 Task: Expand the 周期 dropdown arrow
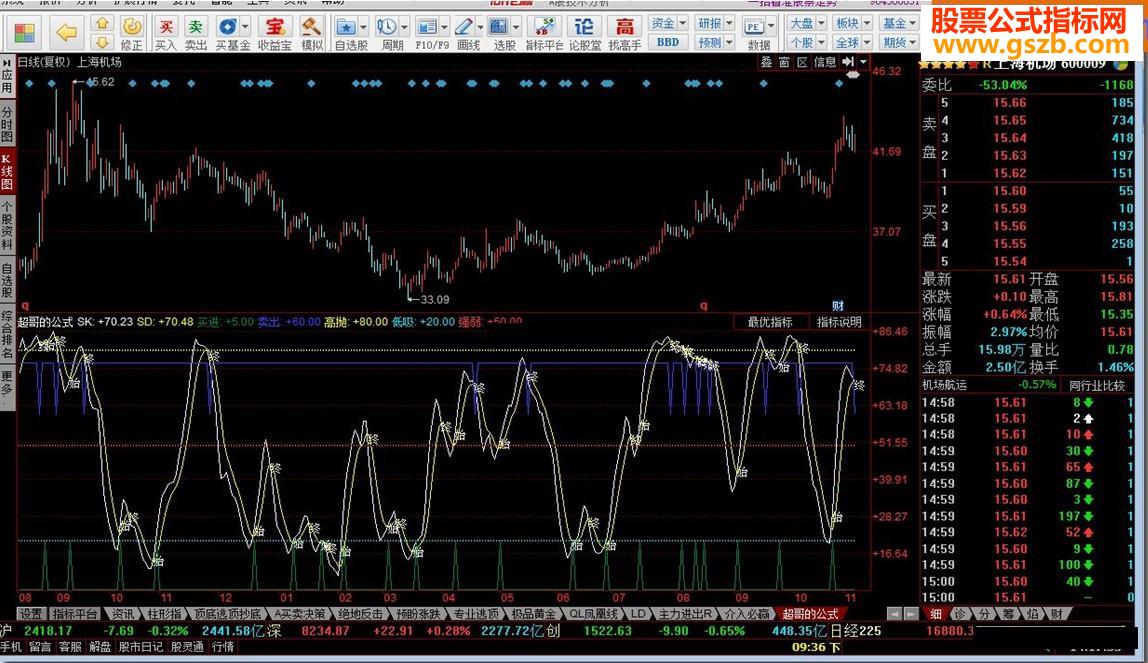pos(403,27)
